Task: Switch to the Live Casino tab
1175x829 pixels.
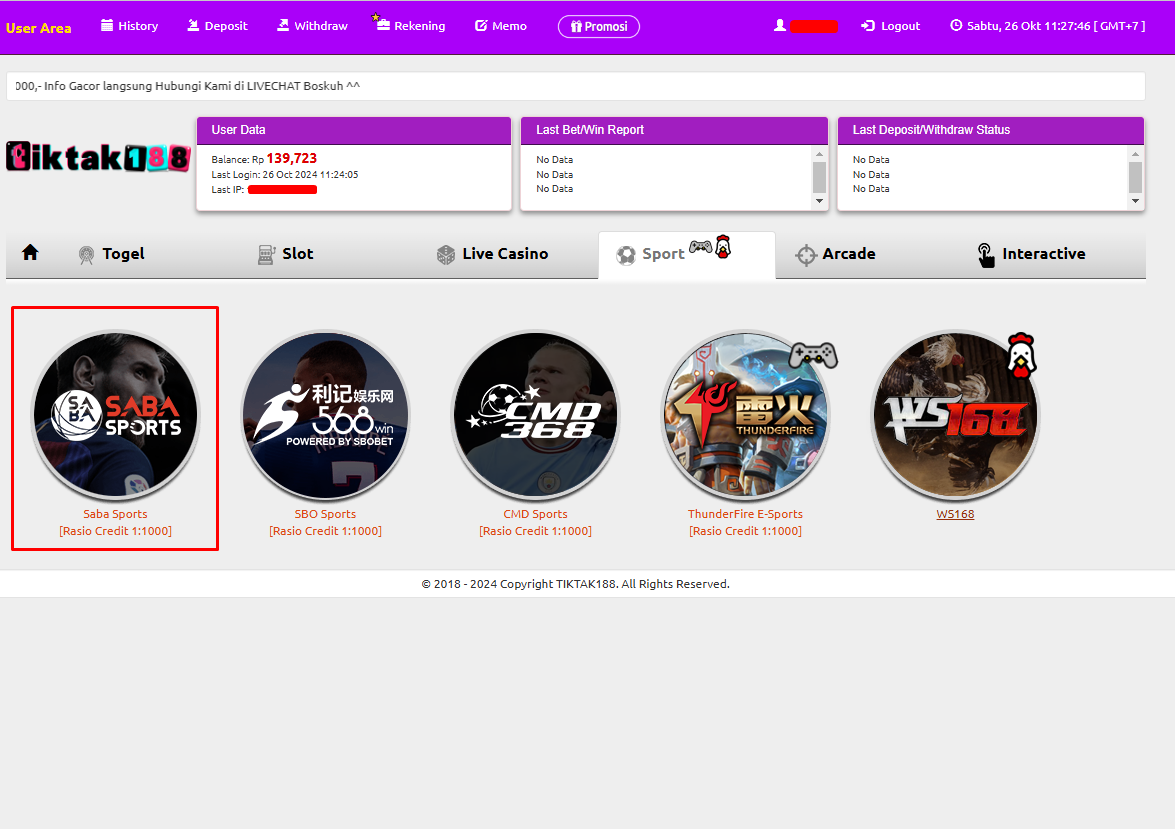Action: (492, 254)
